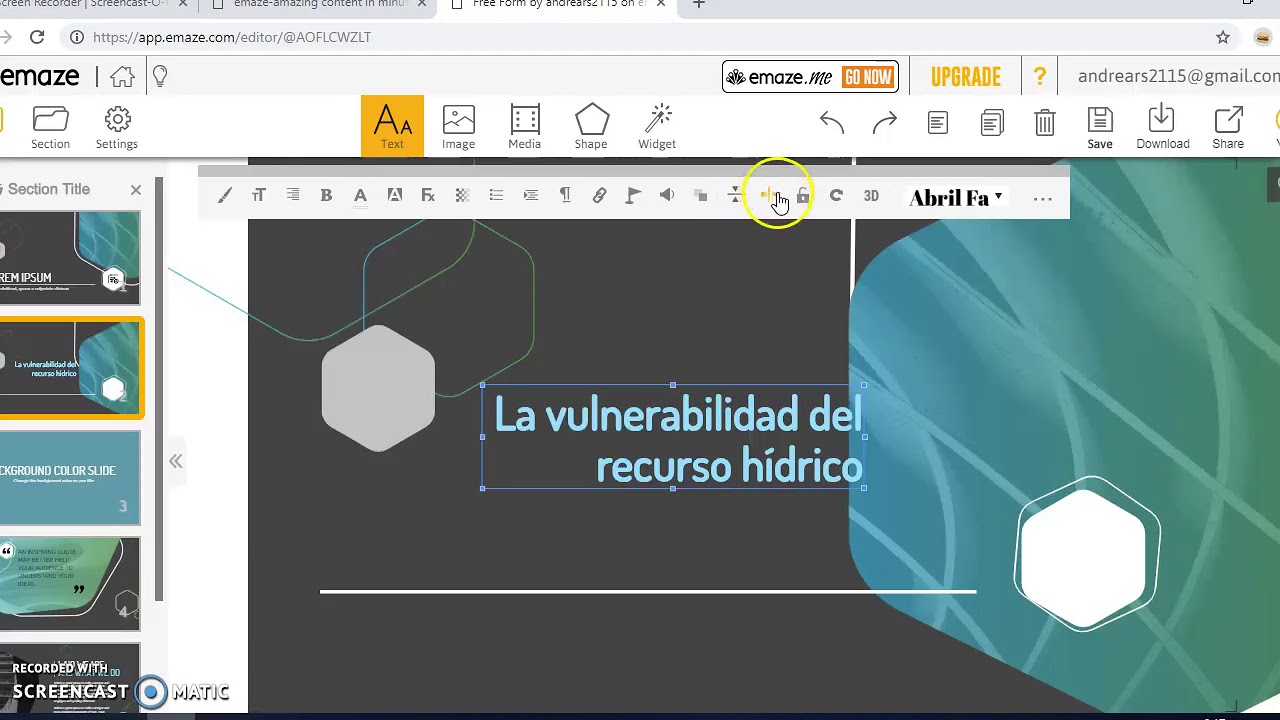
Task: Open the lightbulb tips icon
Action: click(x=160, y=77)
